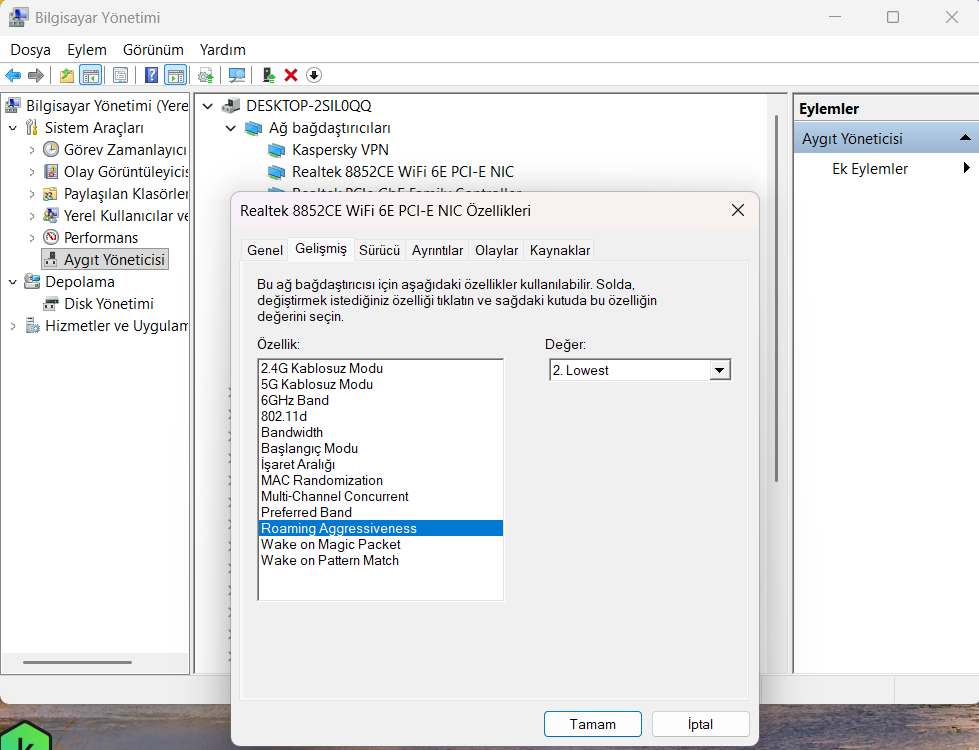Open the Ek Eylemler submenu arrow
The image size is (979, 750).
click(x=967, y=167)
